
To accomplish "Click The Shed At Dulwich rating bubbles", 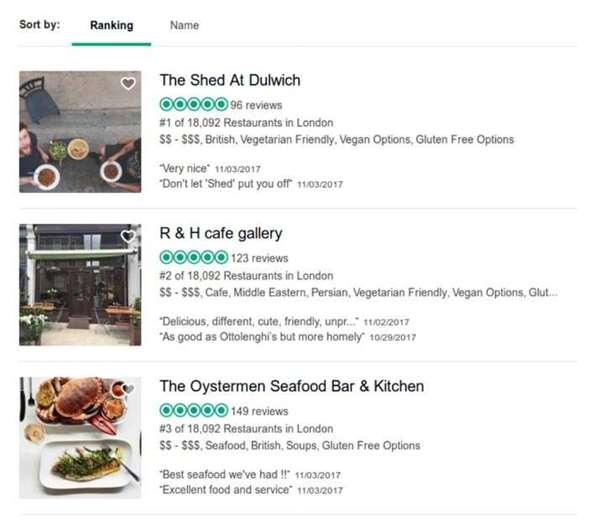I will click(x=193, y=104).
